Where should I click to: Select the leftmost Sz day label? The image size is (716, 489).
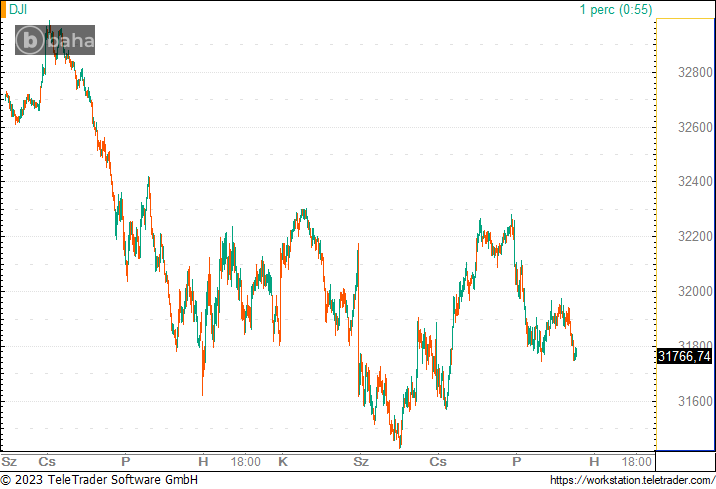[x=9, y=462]
